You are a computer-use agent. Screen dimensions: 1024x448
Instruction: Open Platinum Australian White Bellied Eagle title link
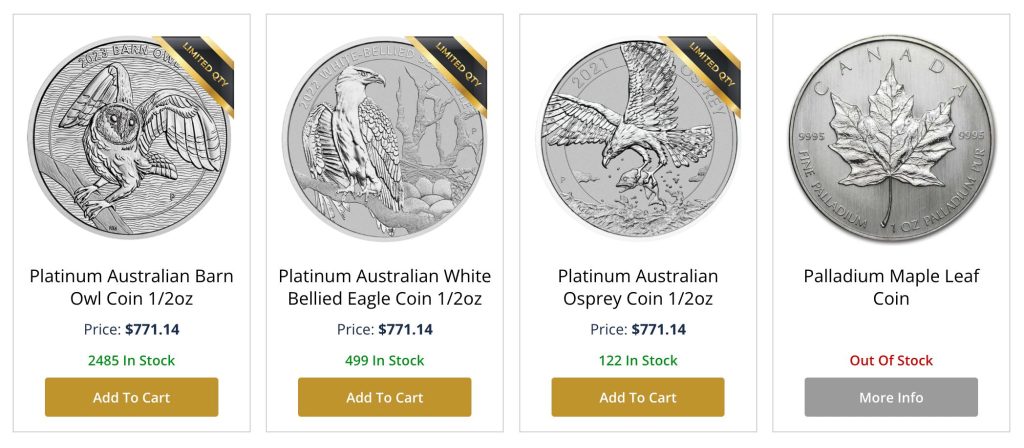click(x=385, y=287)
